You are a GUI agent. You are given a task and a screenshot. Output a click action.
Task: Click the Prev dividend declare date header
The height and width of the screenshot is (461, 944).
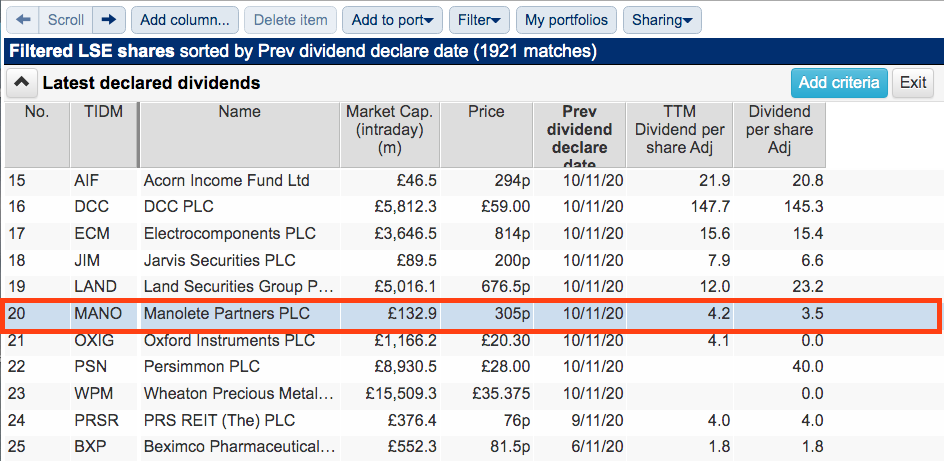579,135
